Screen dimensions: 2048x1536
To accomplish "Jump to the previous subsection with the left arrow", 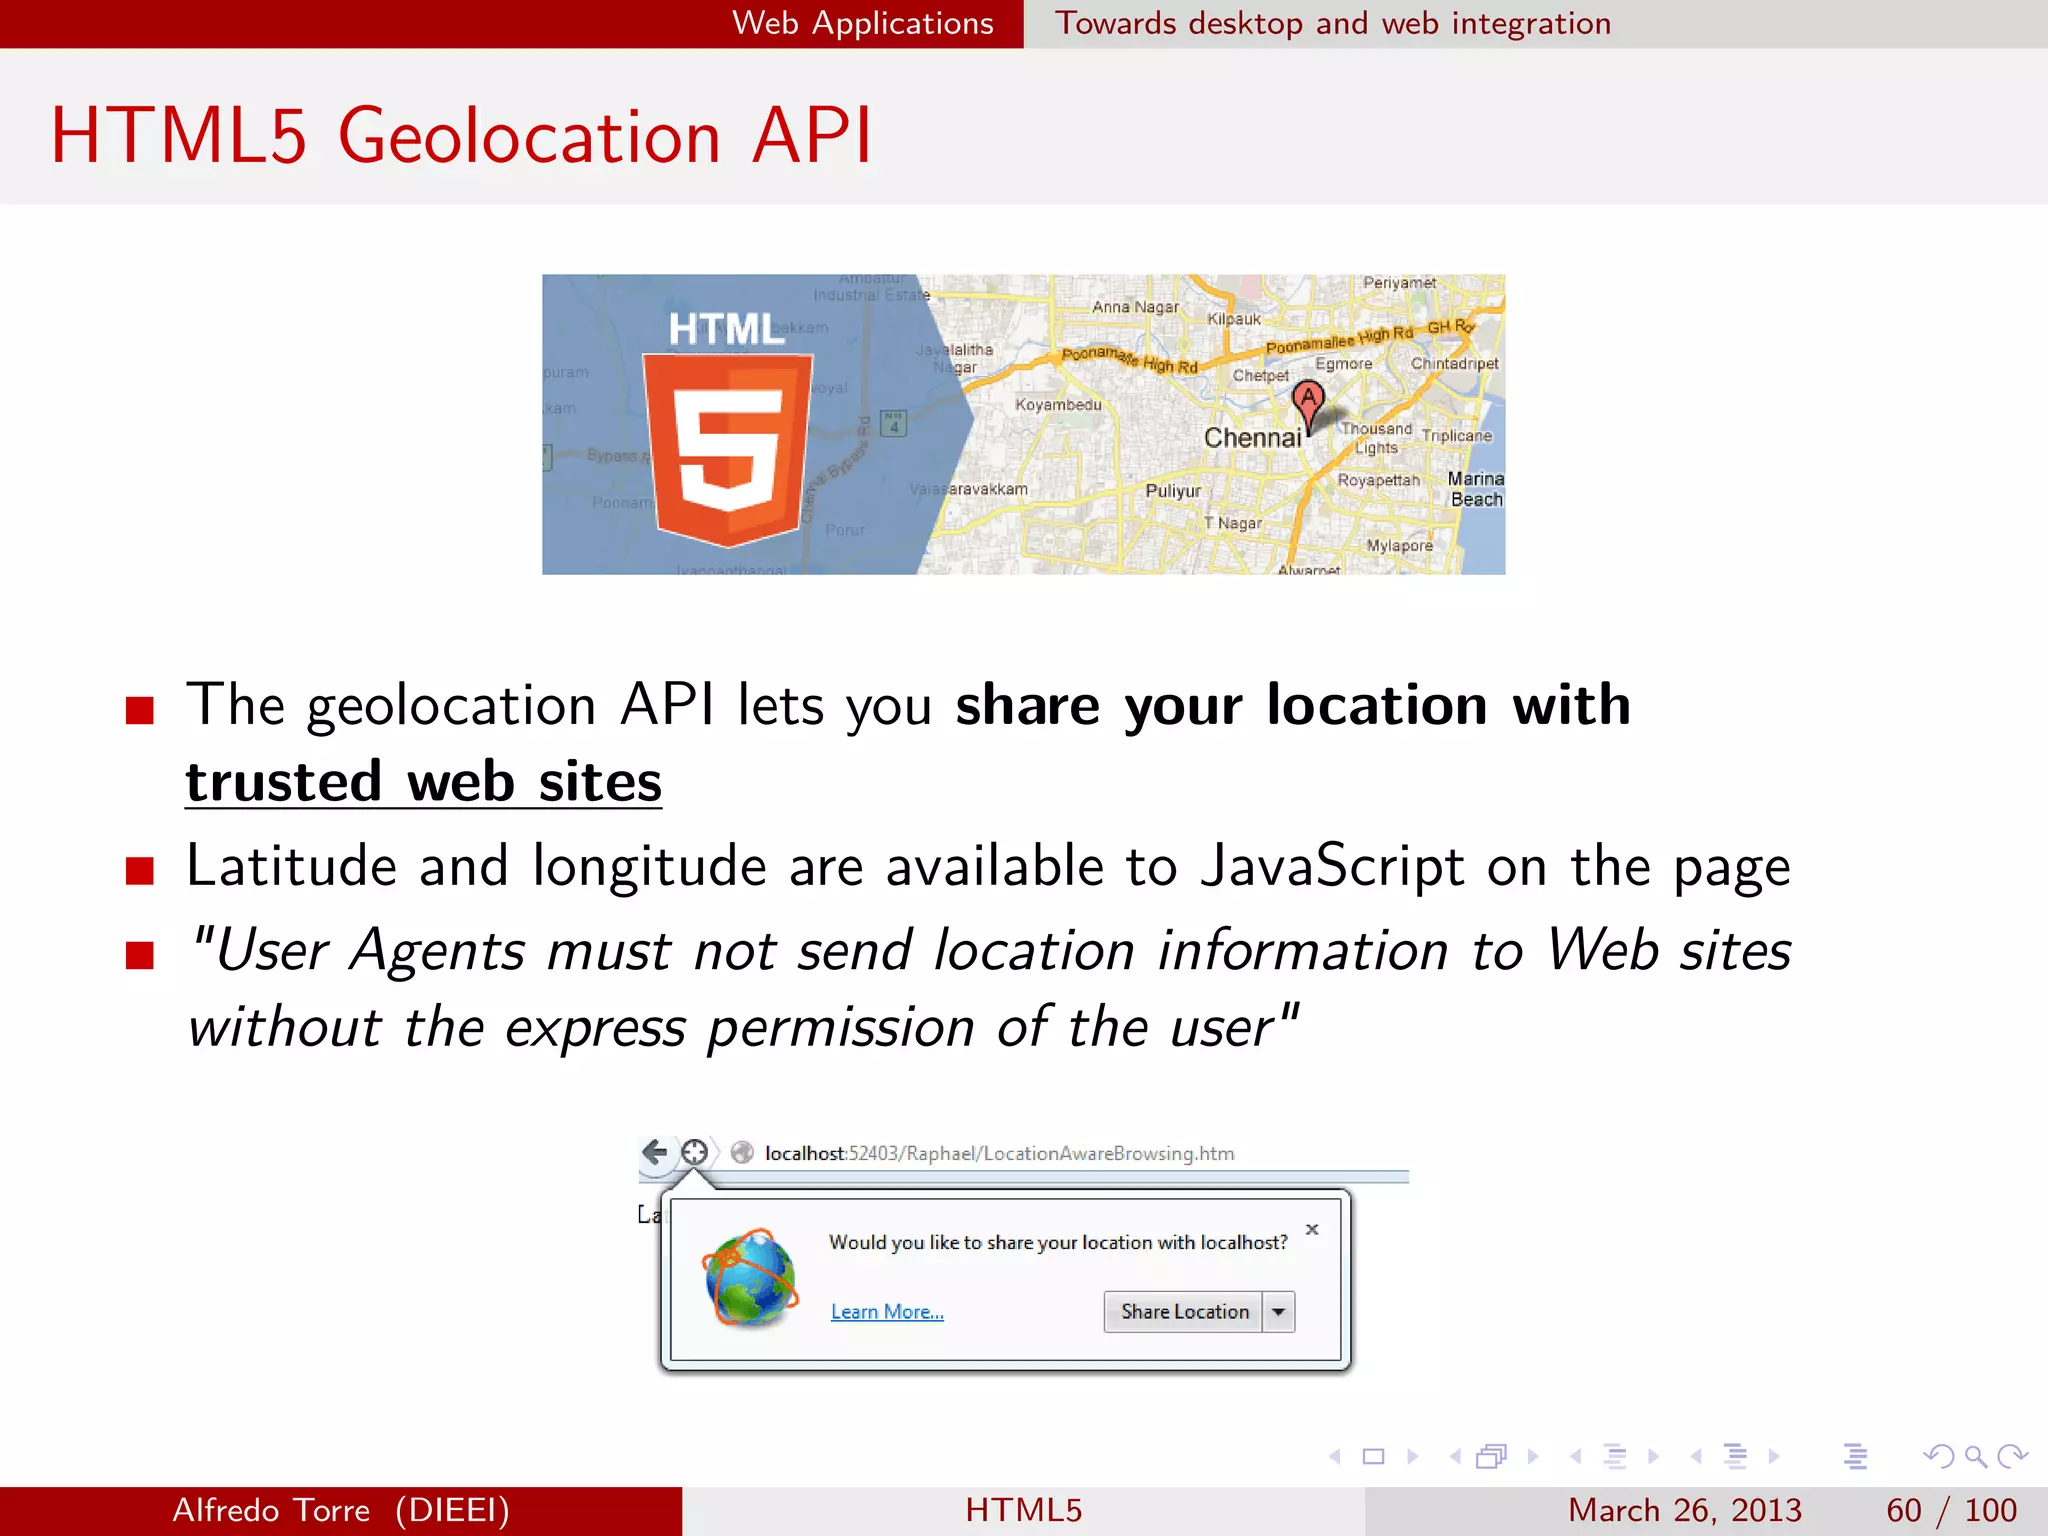I will point(1575,1457).
